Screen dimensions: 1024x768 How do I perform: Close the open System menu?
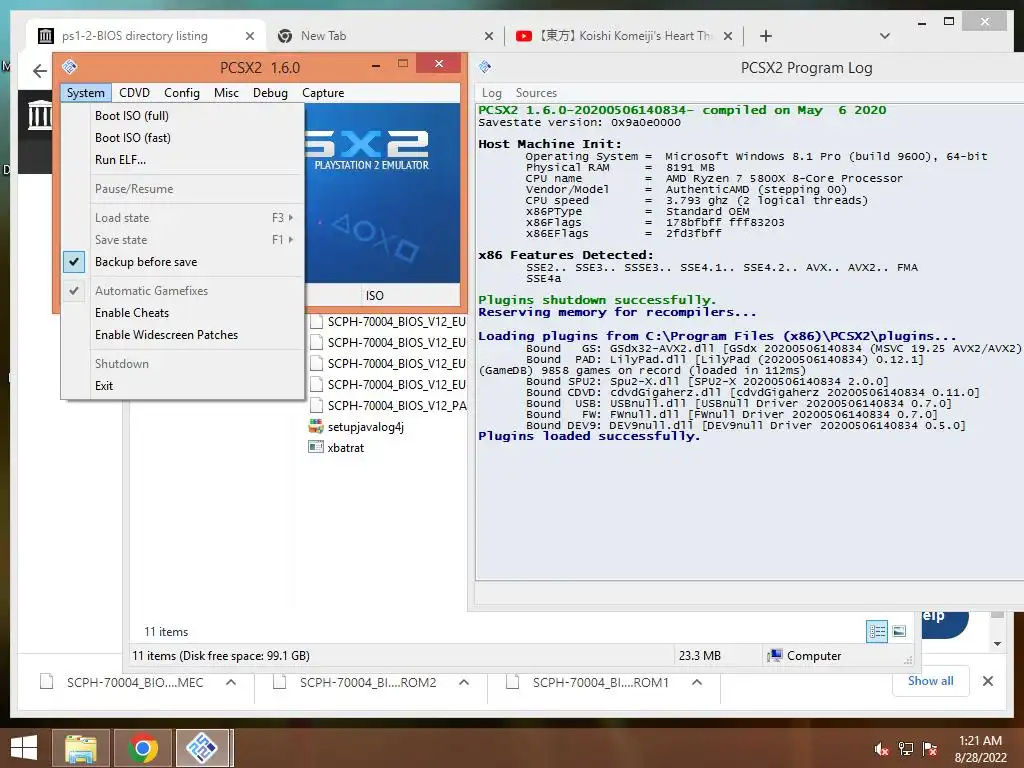click(x=86, y=93)
